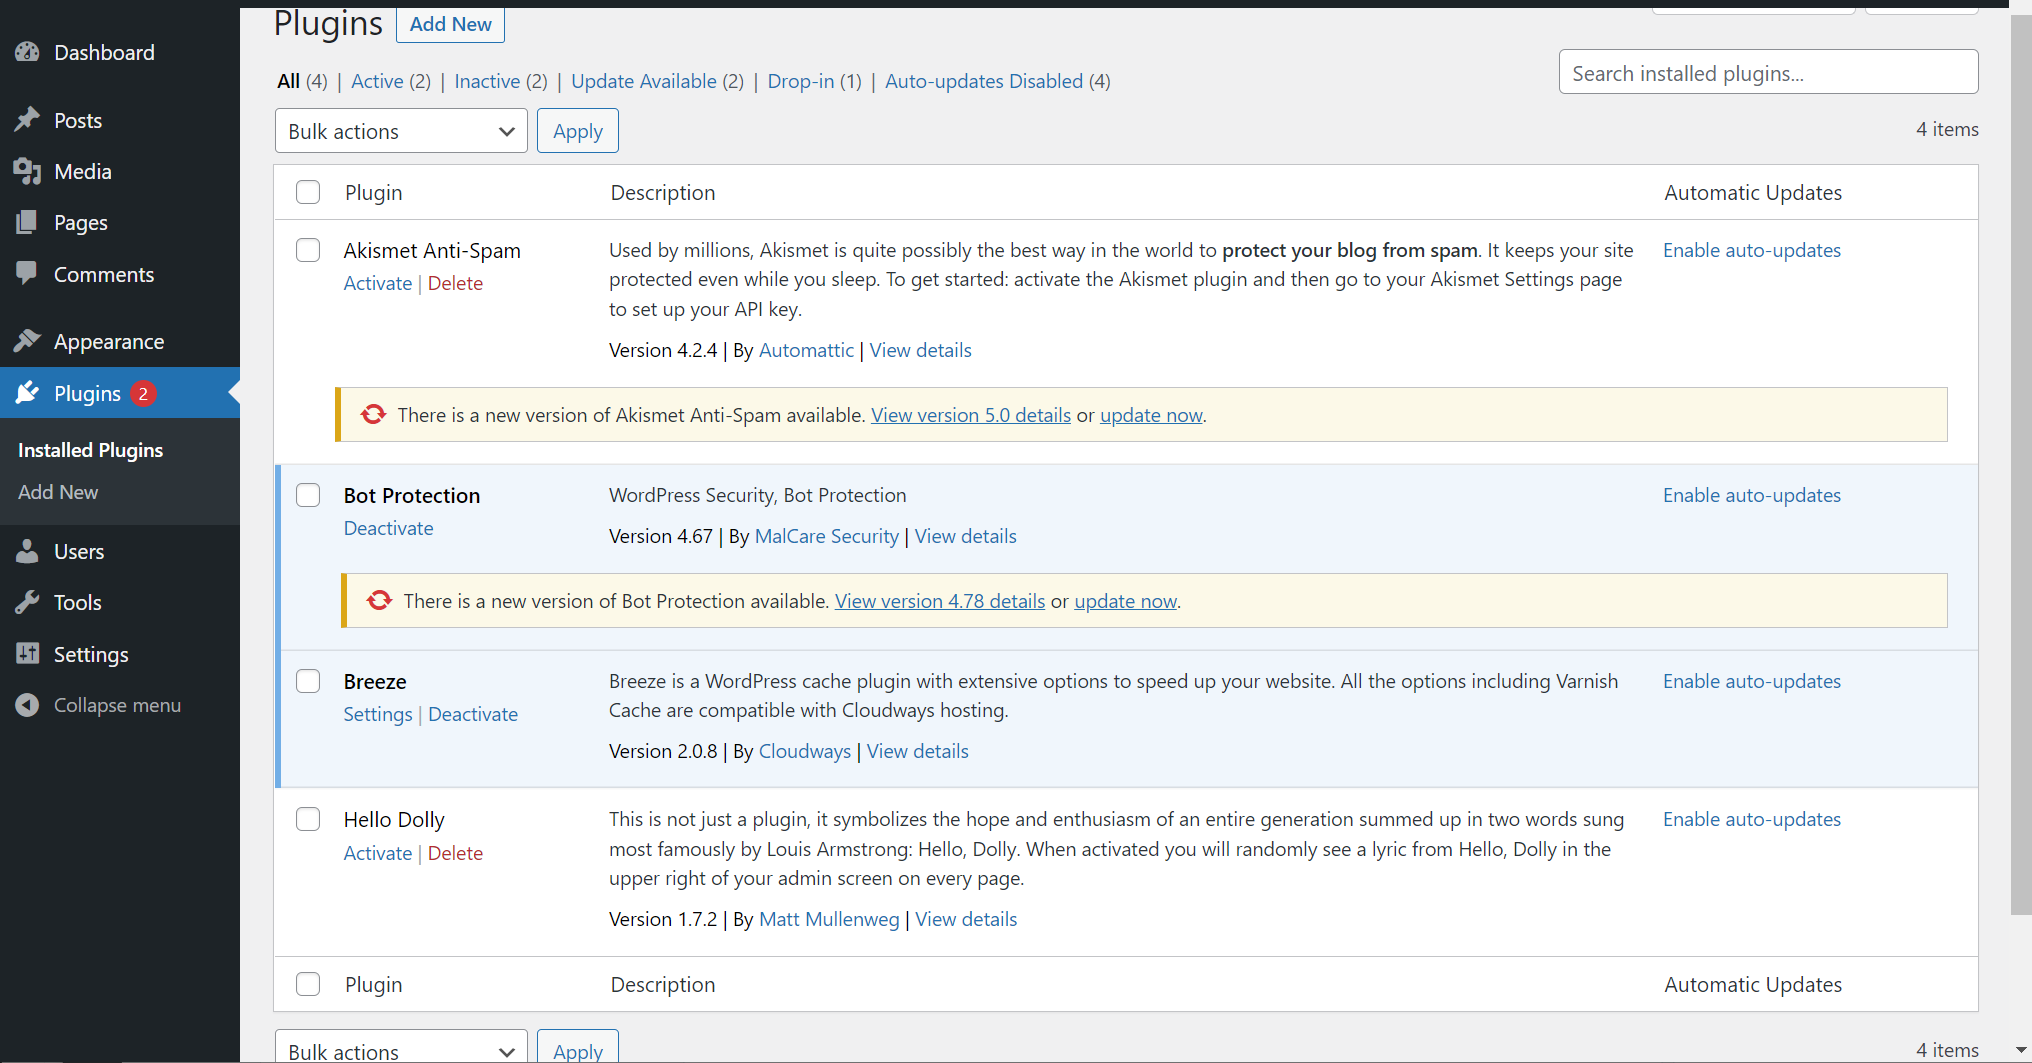Click the Media library icon
Viewport: 2032px width, 1063px height.
tap(27, 172)
